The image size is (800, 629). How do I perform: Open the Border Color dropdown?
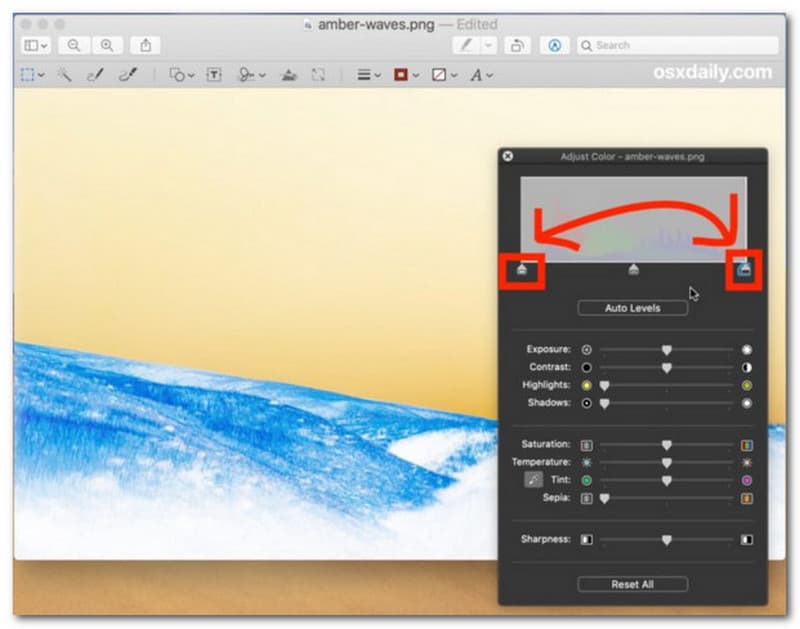[406, 75]
